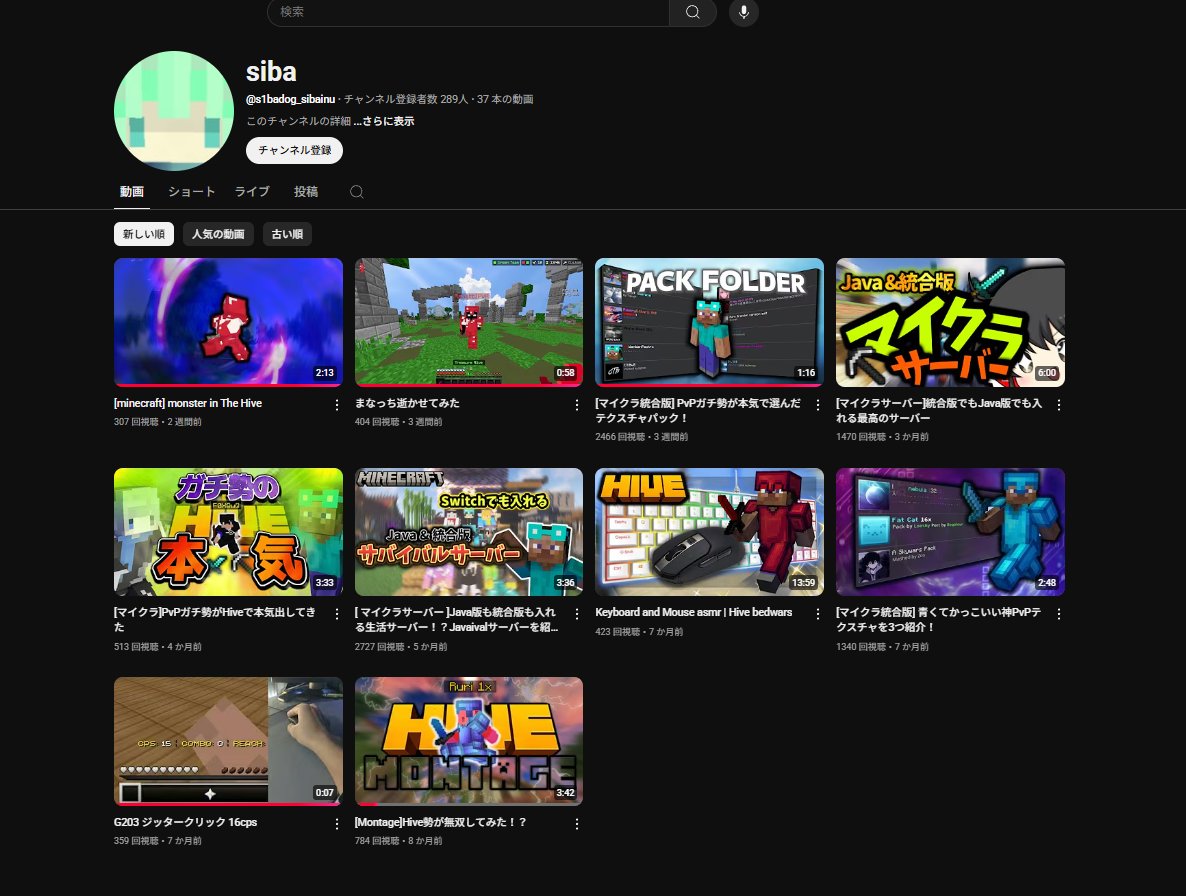
Task: Sort videos by 古い順
Action: tap(287, 234)
